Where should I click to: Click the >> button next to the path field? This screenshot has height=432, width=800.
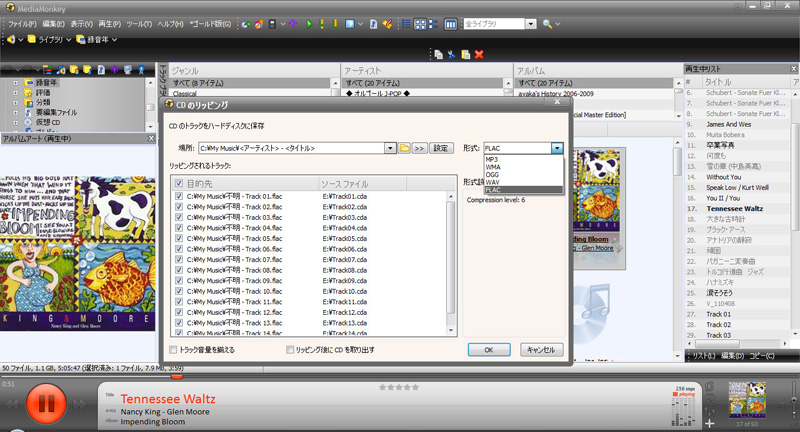coord(420,148)
